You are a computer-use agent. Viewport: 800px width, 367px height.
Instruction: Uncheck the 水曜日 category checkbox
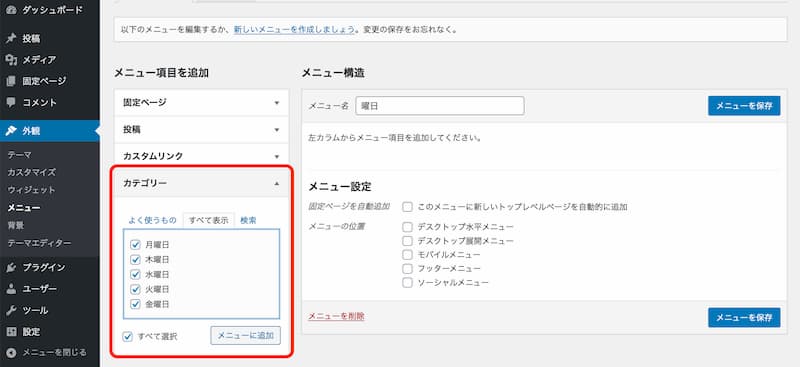coord(135,274)
